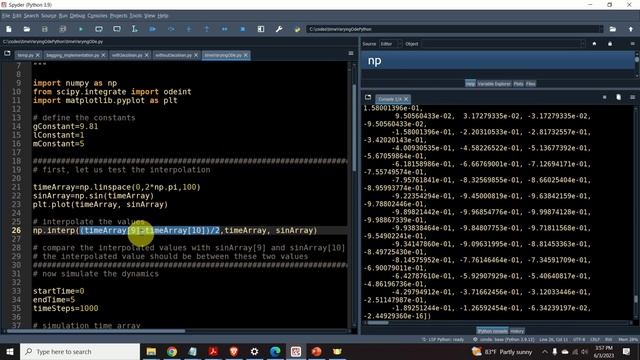
Task: Browse console tabs with the tab-list icon
Action: (368, 97)
